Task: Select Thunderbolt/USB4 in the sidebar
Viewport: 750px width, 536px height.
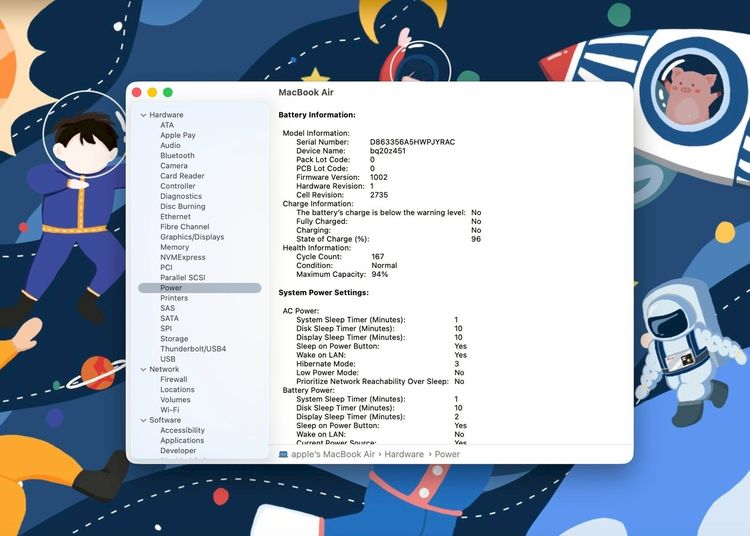Action: pos(193,349)
